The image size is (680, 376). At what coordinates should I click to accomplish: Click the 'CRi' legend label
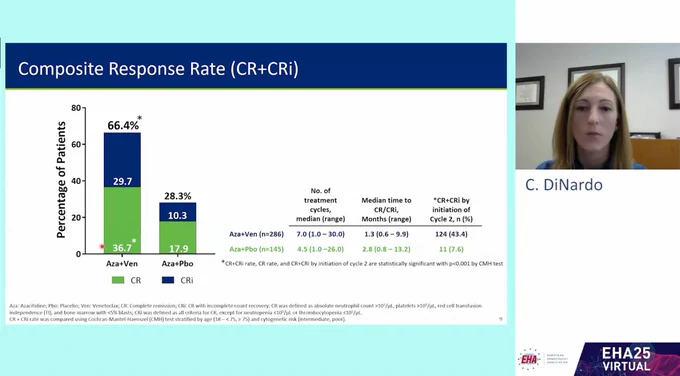[x=187, y=280]
